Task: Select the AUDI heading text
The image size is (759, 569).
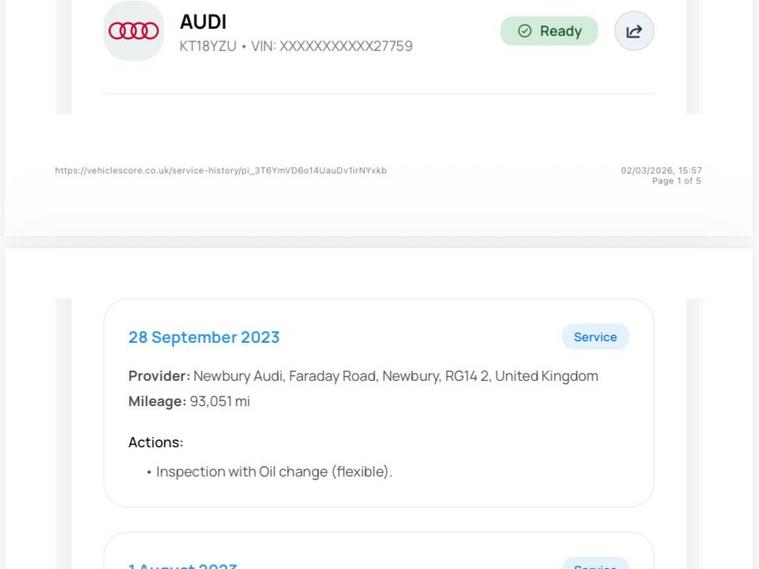Action: pyautogui.click(x=203, y=21)
